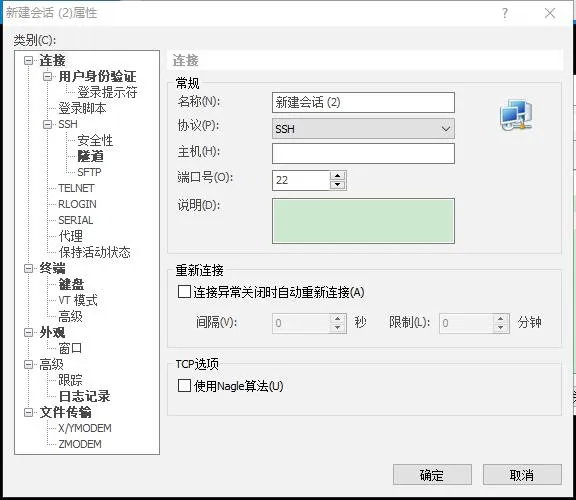Collapse the 文件传输 tree node
The width and height of the screenshot is (576, 500).
pyautogui.click(x=29, y=412)
